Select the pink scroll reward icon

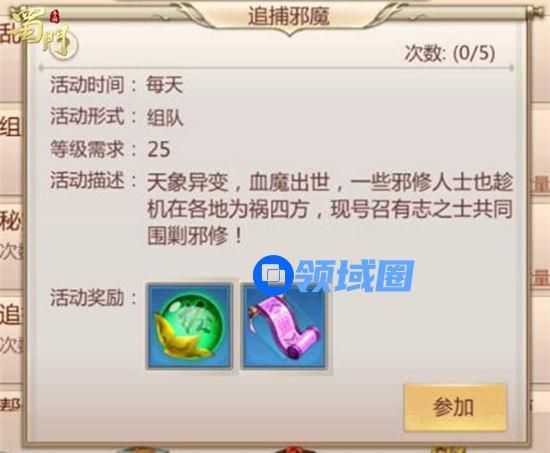point(285,326)
